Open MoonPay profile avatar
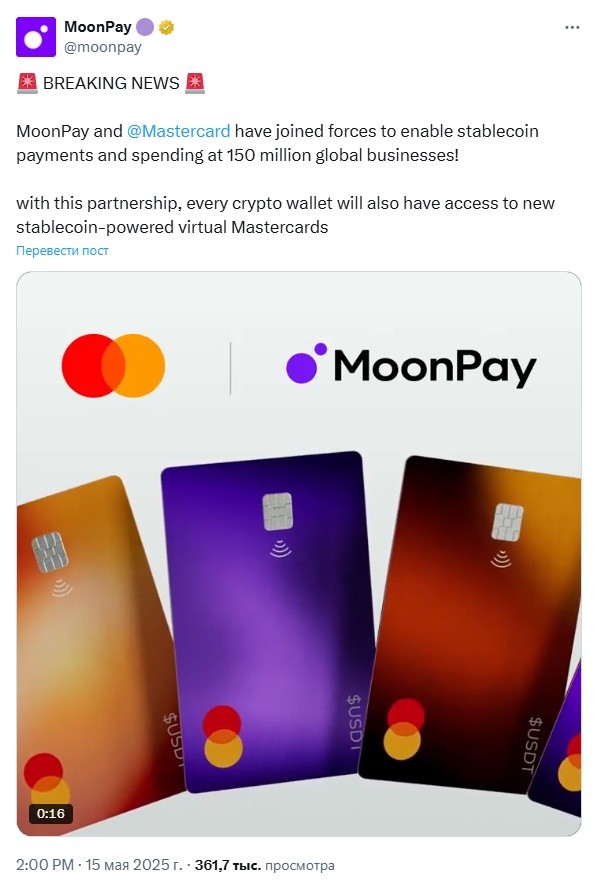 coord(36,37)
